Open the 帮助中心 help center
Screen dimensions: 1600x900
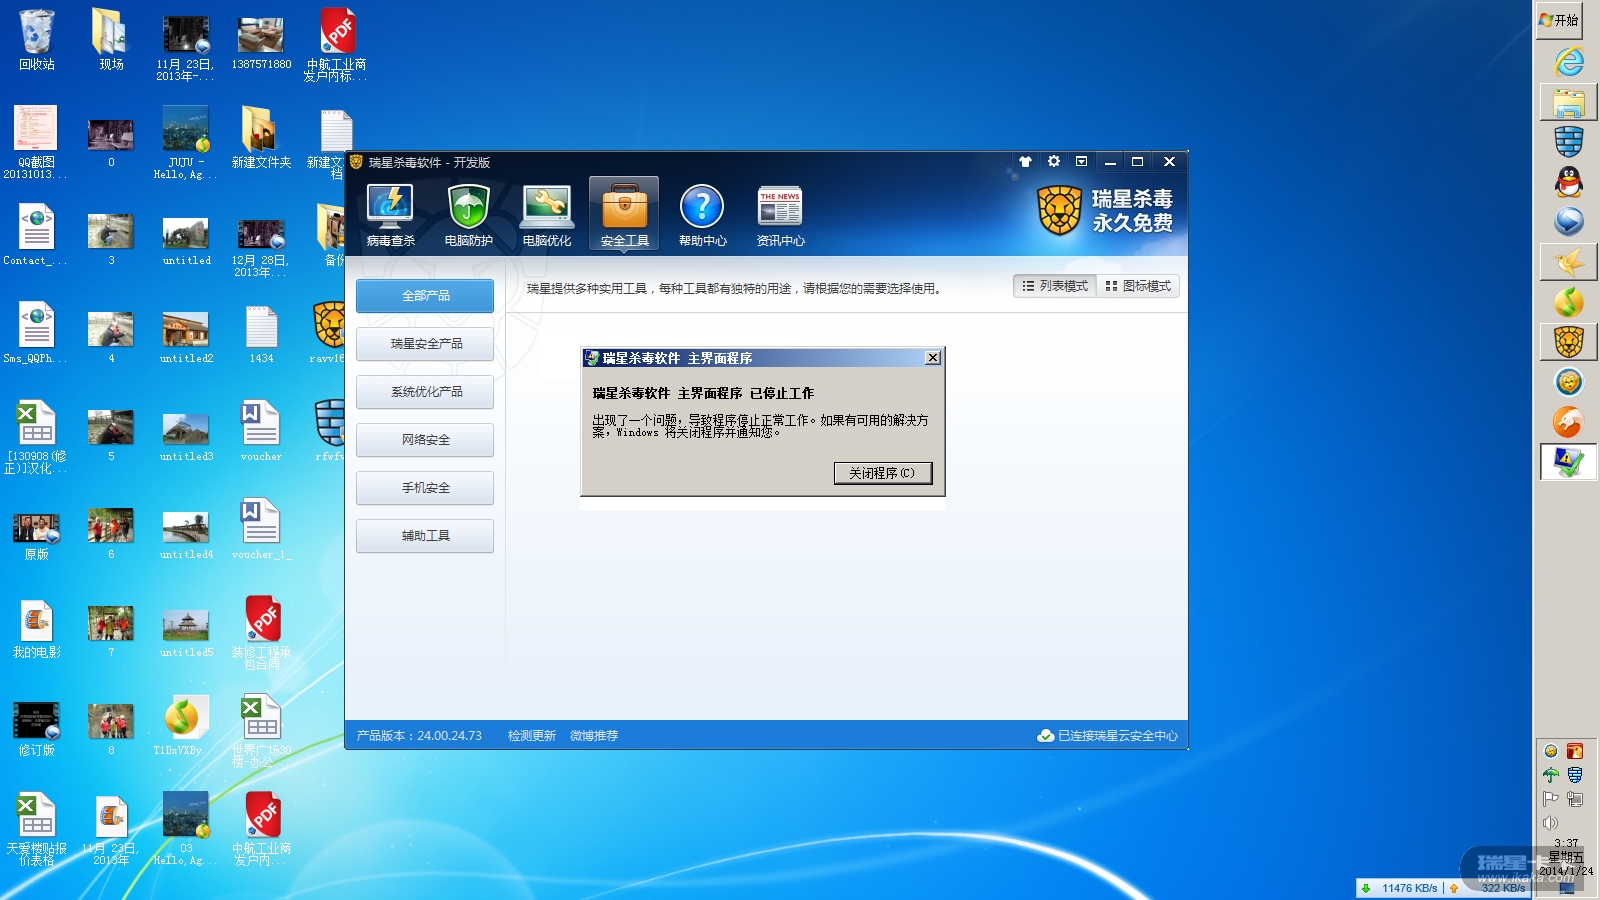pos(702,215)
